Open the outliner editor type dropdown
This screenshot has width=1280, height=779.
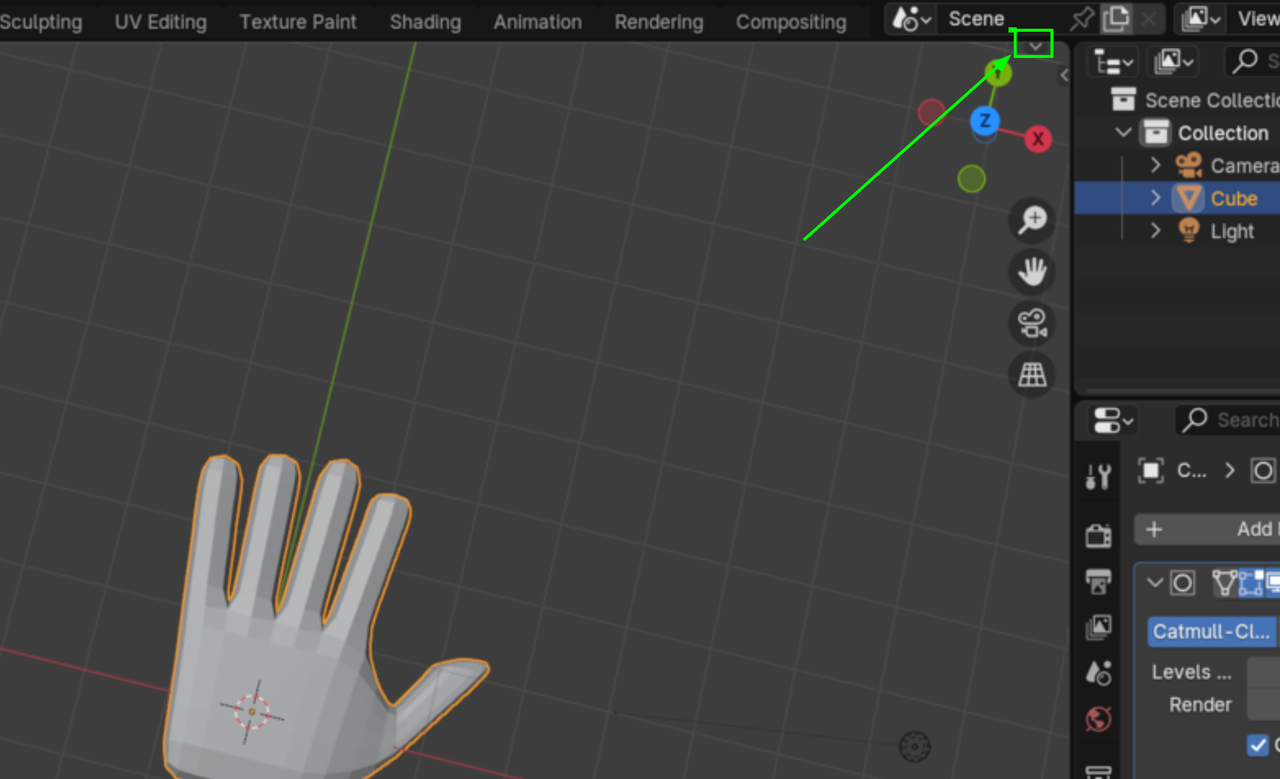pos(1114,62)
